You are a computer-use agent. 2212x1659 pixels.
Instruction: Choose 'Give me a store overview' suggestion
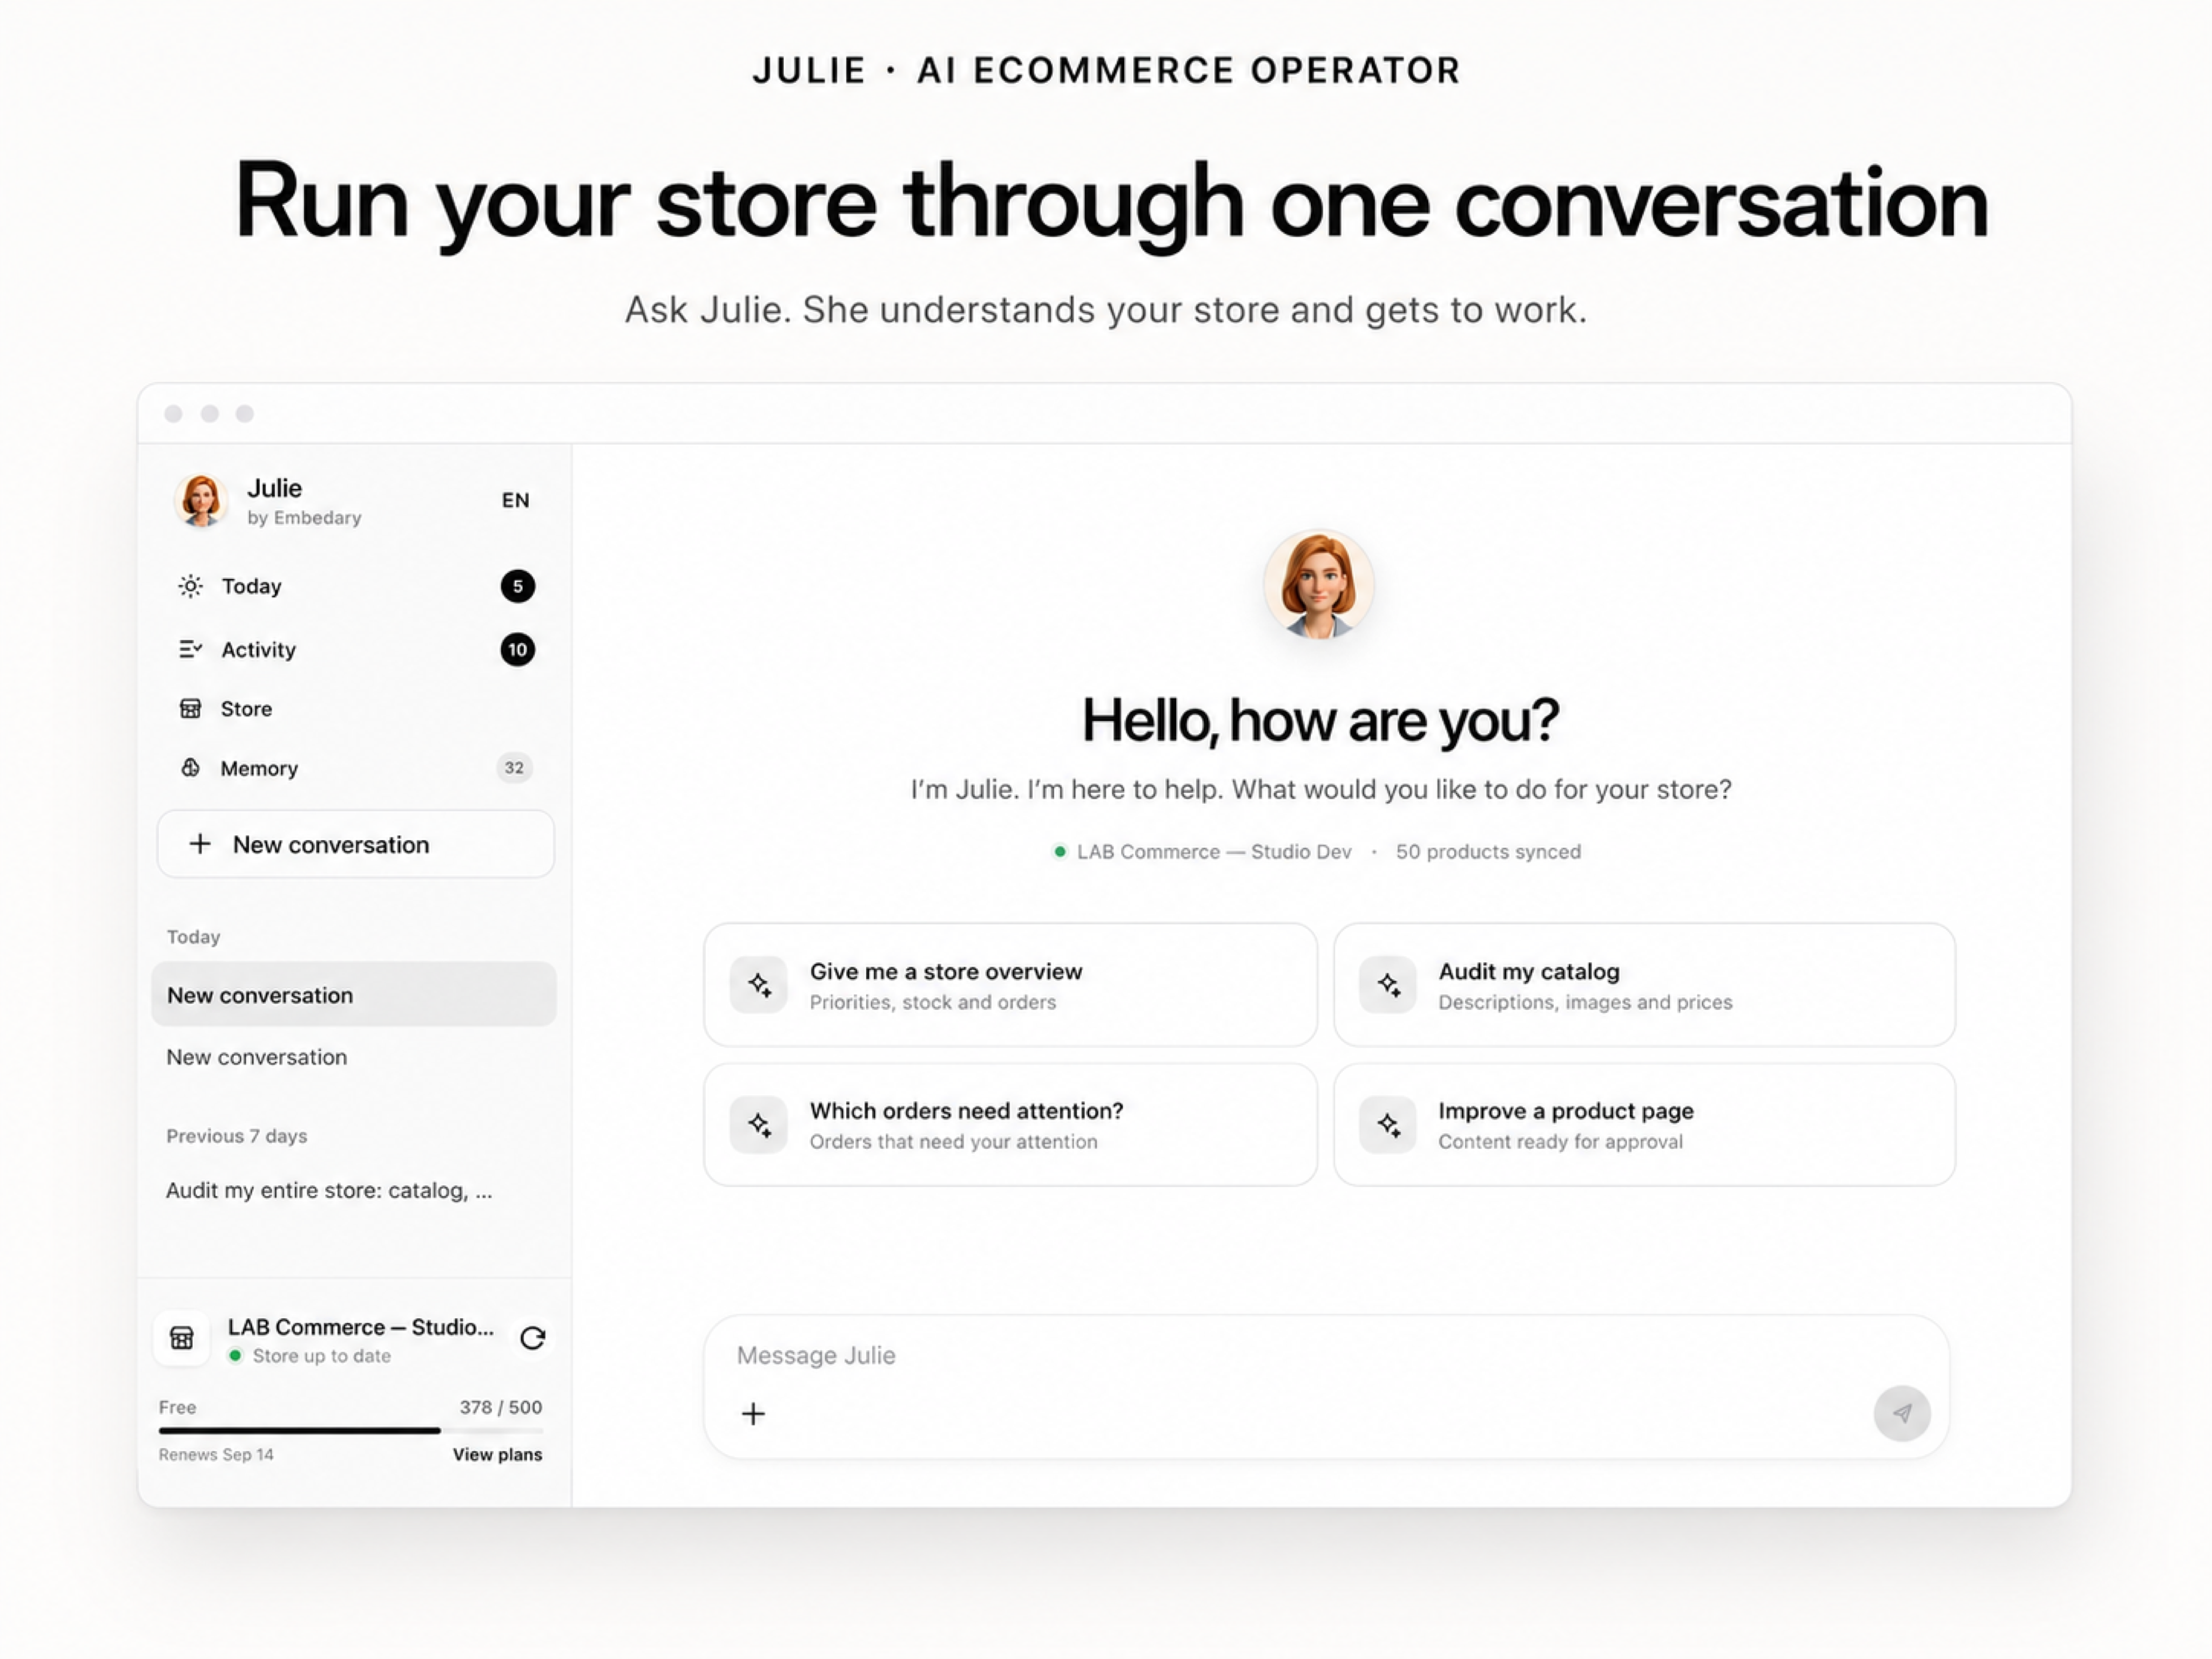(x=1010, y=985)
